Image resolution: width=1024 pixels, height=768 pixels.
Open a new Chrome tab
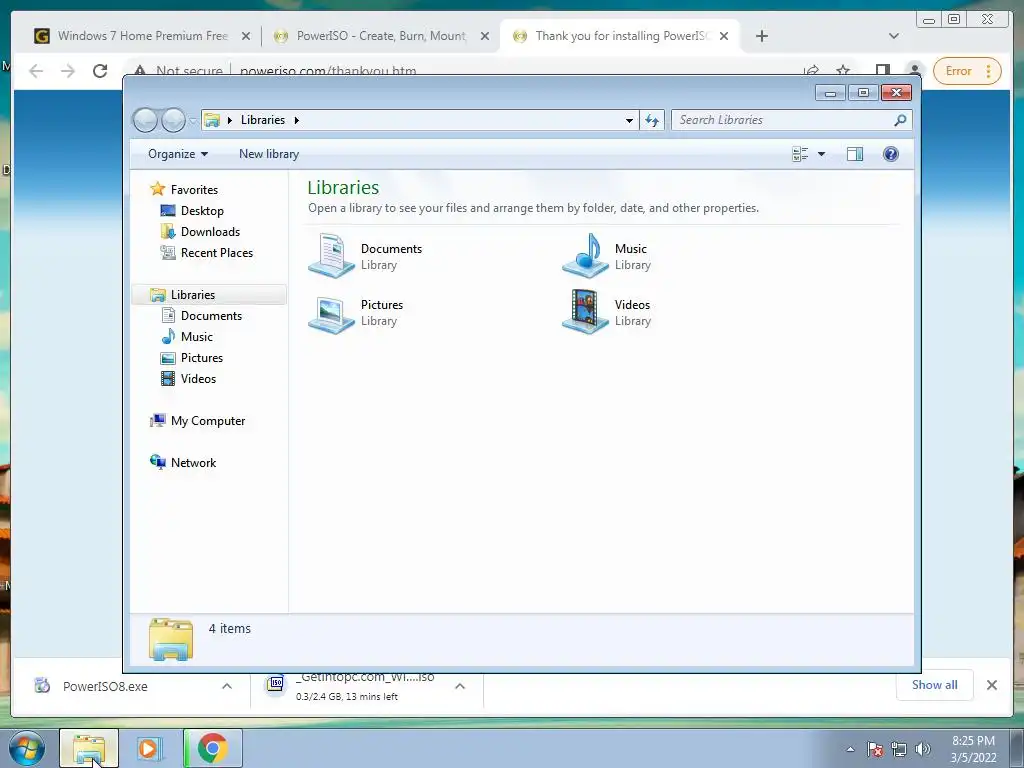pos(761,36)
